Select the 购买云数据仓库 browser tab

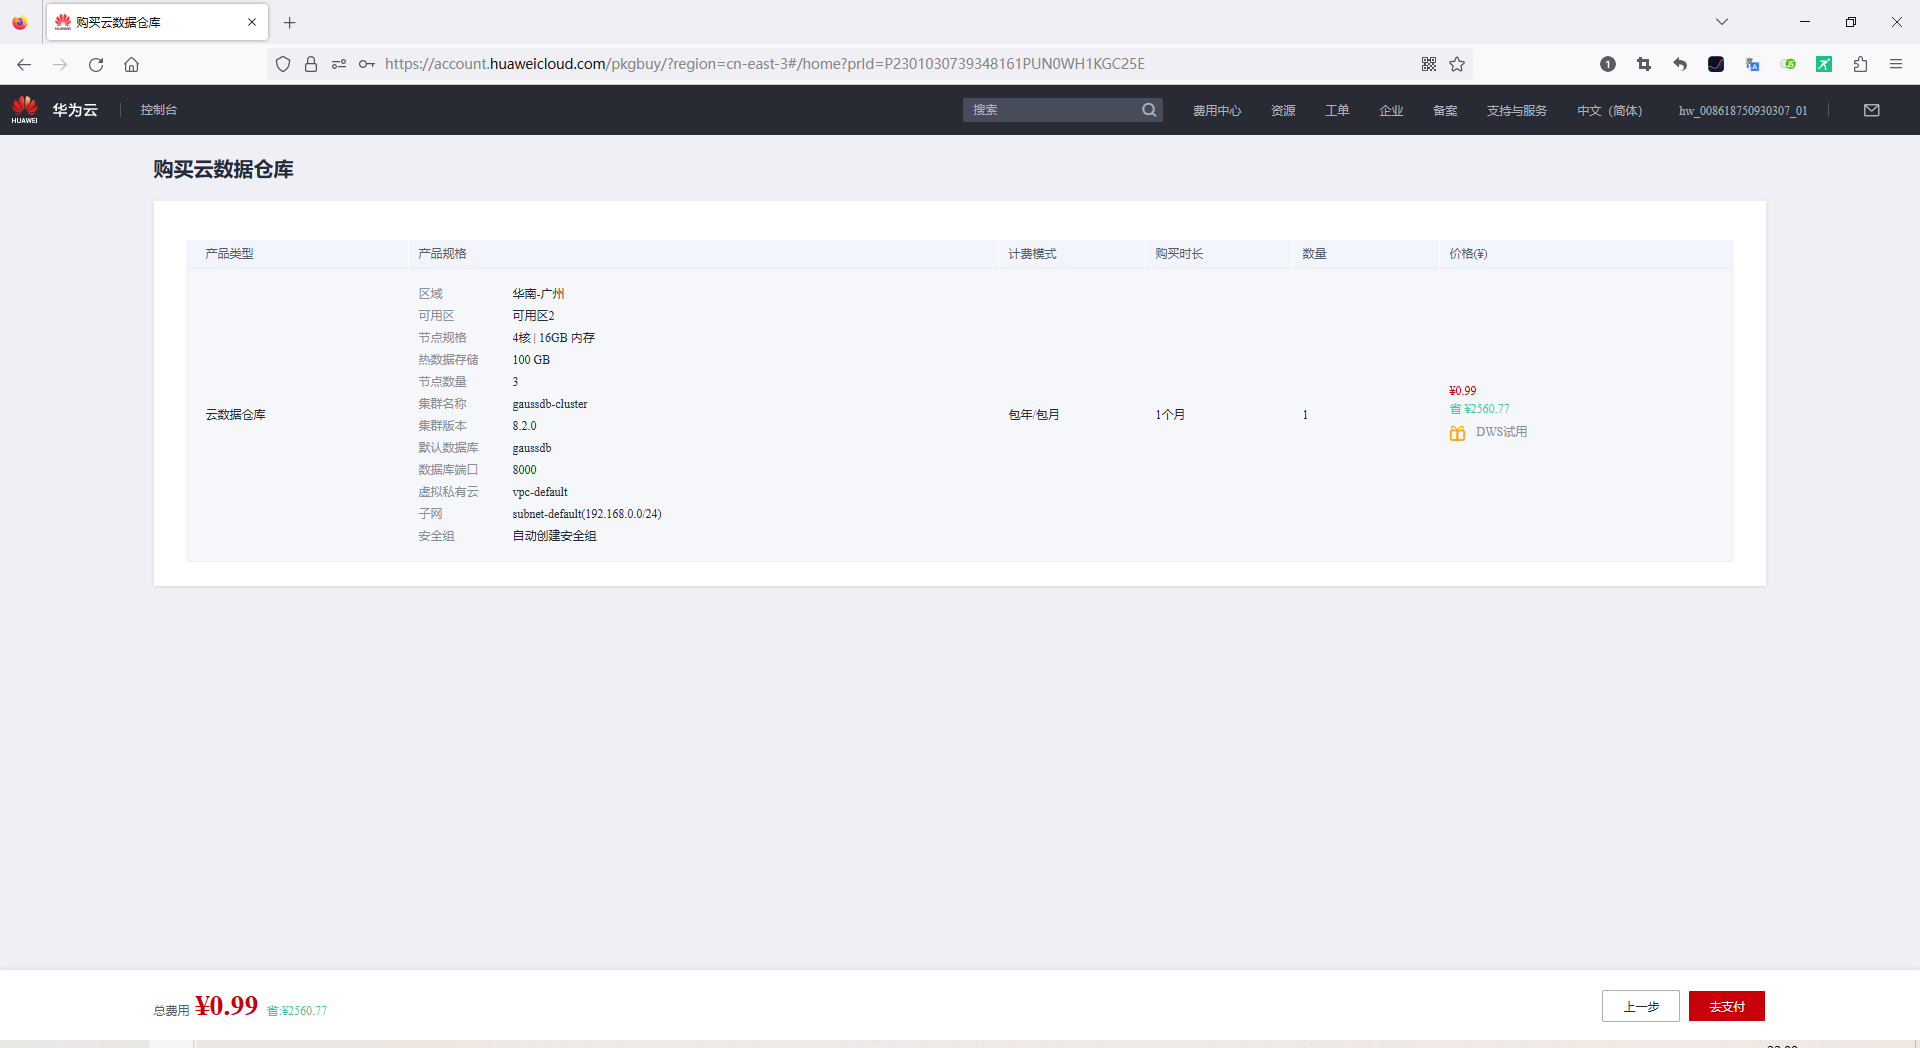157,22
